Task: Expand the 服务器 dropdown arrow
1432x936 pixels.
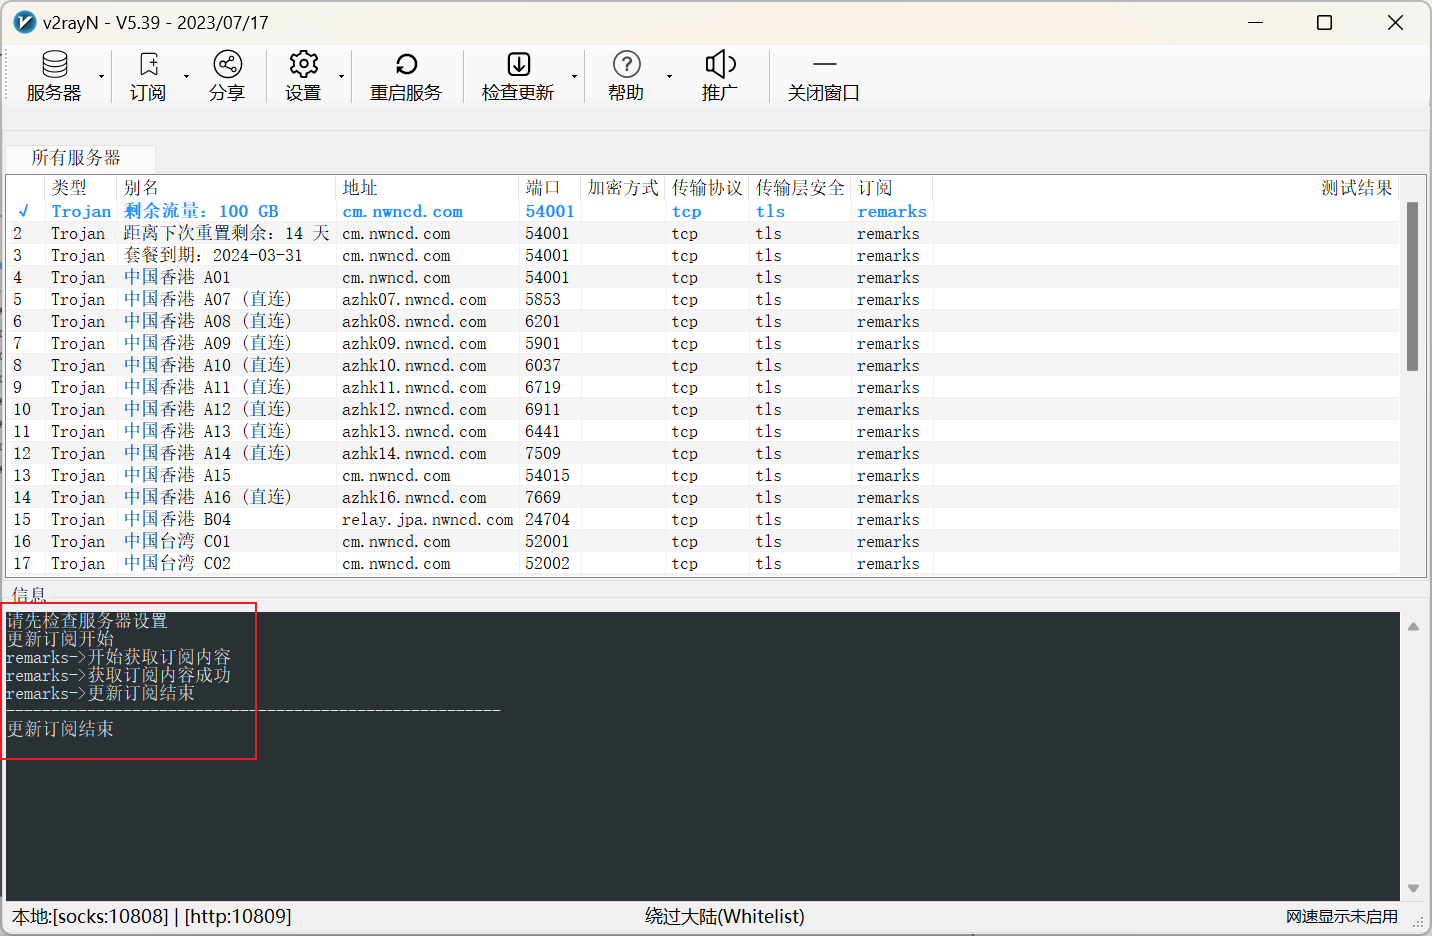Action: point(101,77)
